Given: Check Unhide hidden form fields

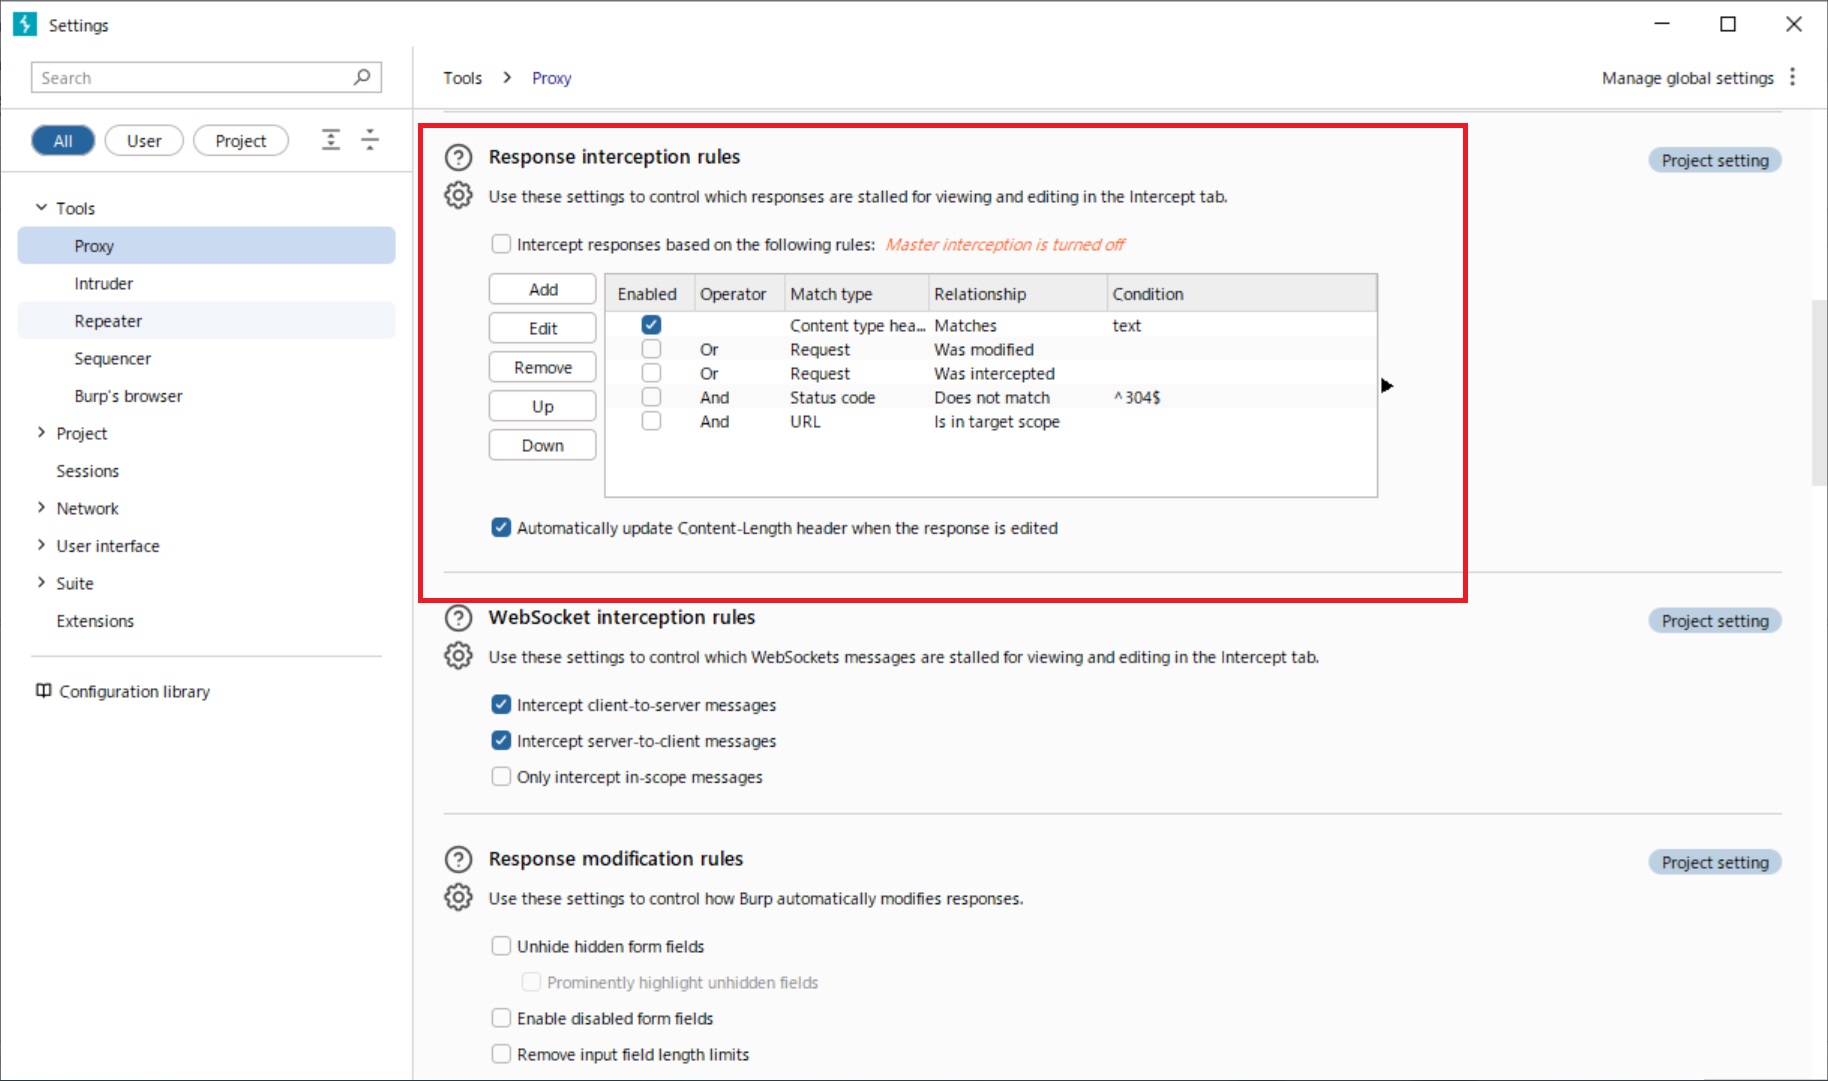Looking at the screenshot, I should click(x=501, y=946).
